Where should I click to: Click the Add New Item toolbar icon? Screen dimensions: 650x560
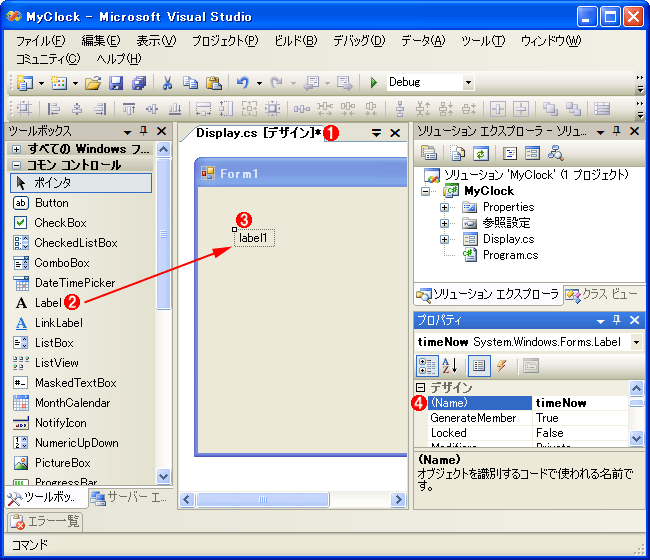(x=59, y=83)
